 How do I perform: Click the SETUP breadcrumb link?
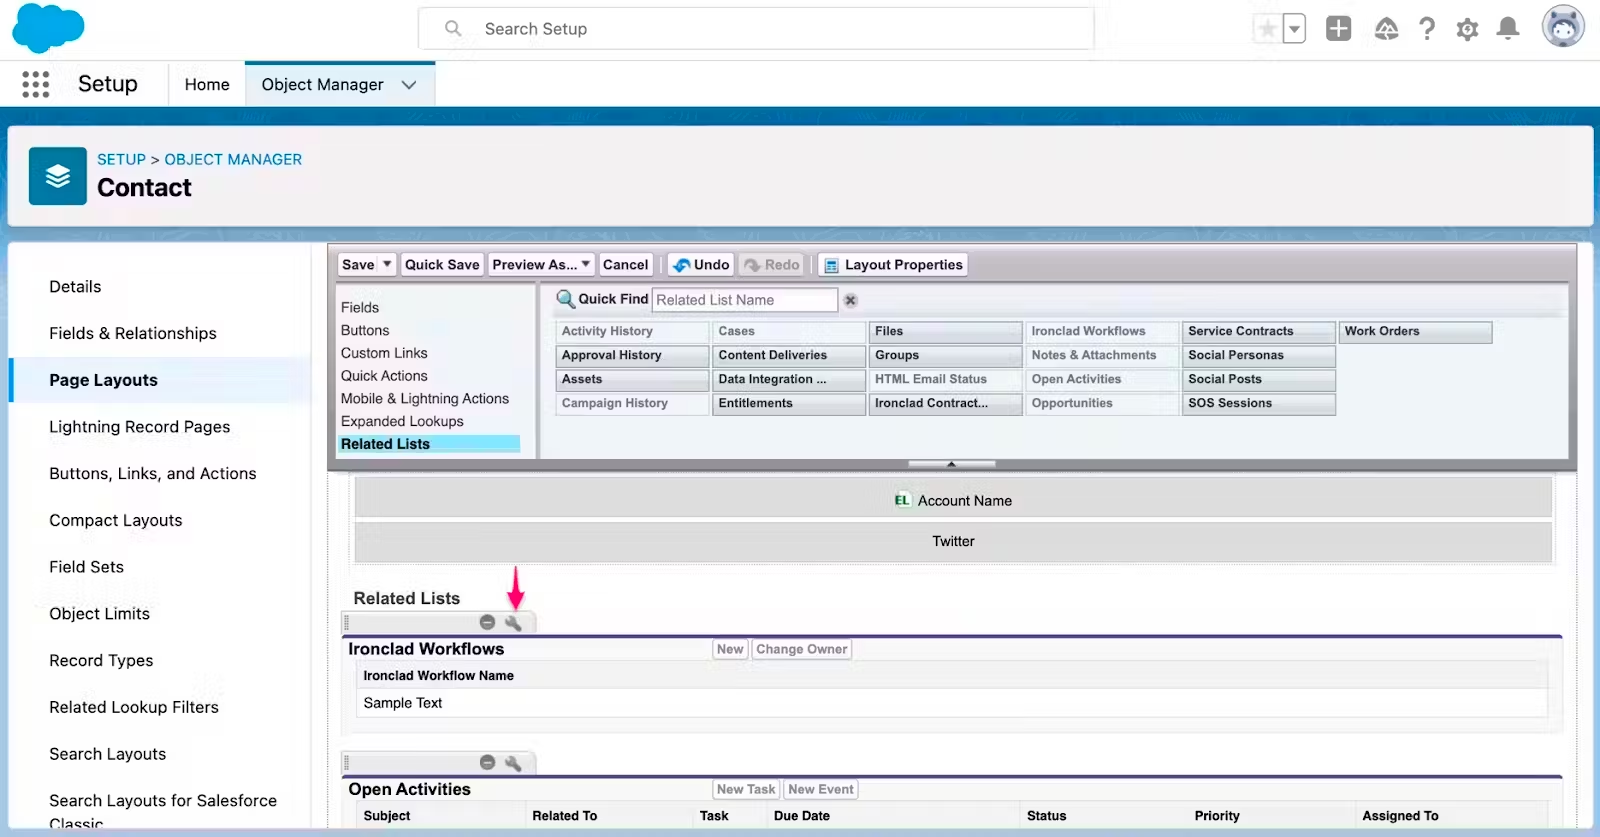(x=121, y=159)
